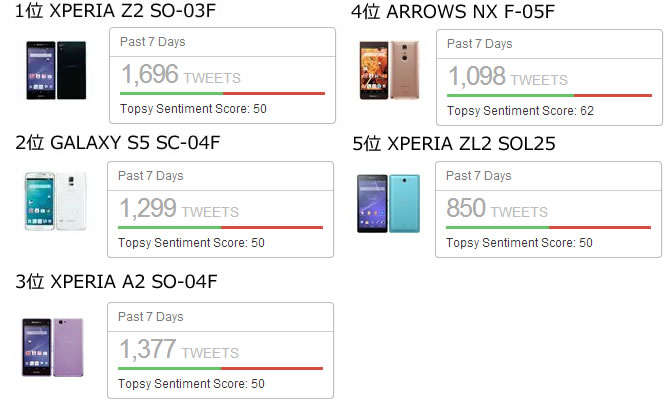This screenshot has height=401, width=667.
Task: Open the 1,696 tweets count
Action: pos(181,74)
